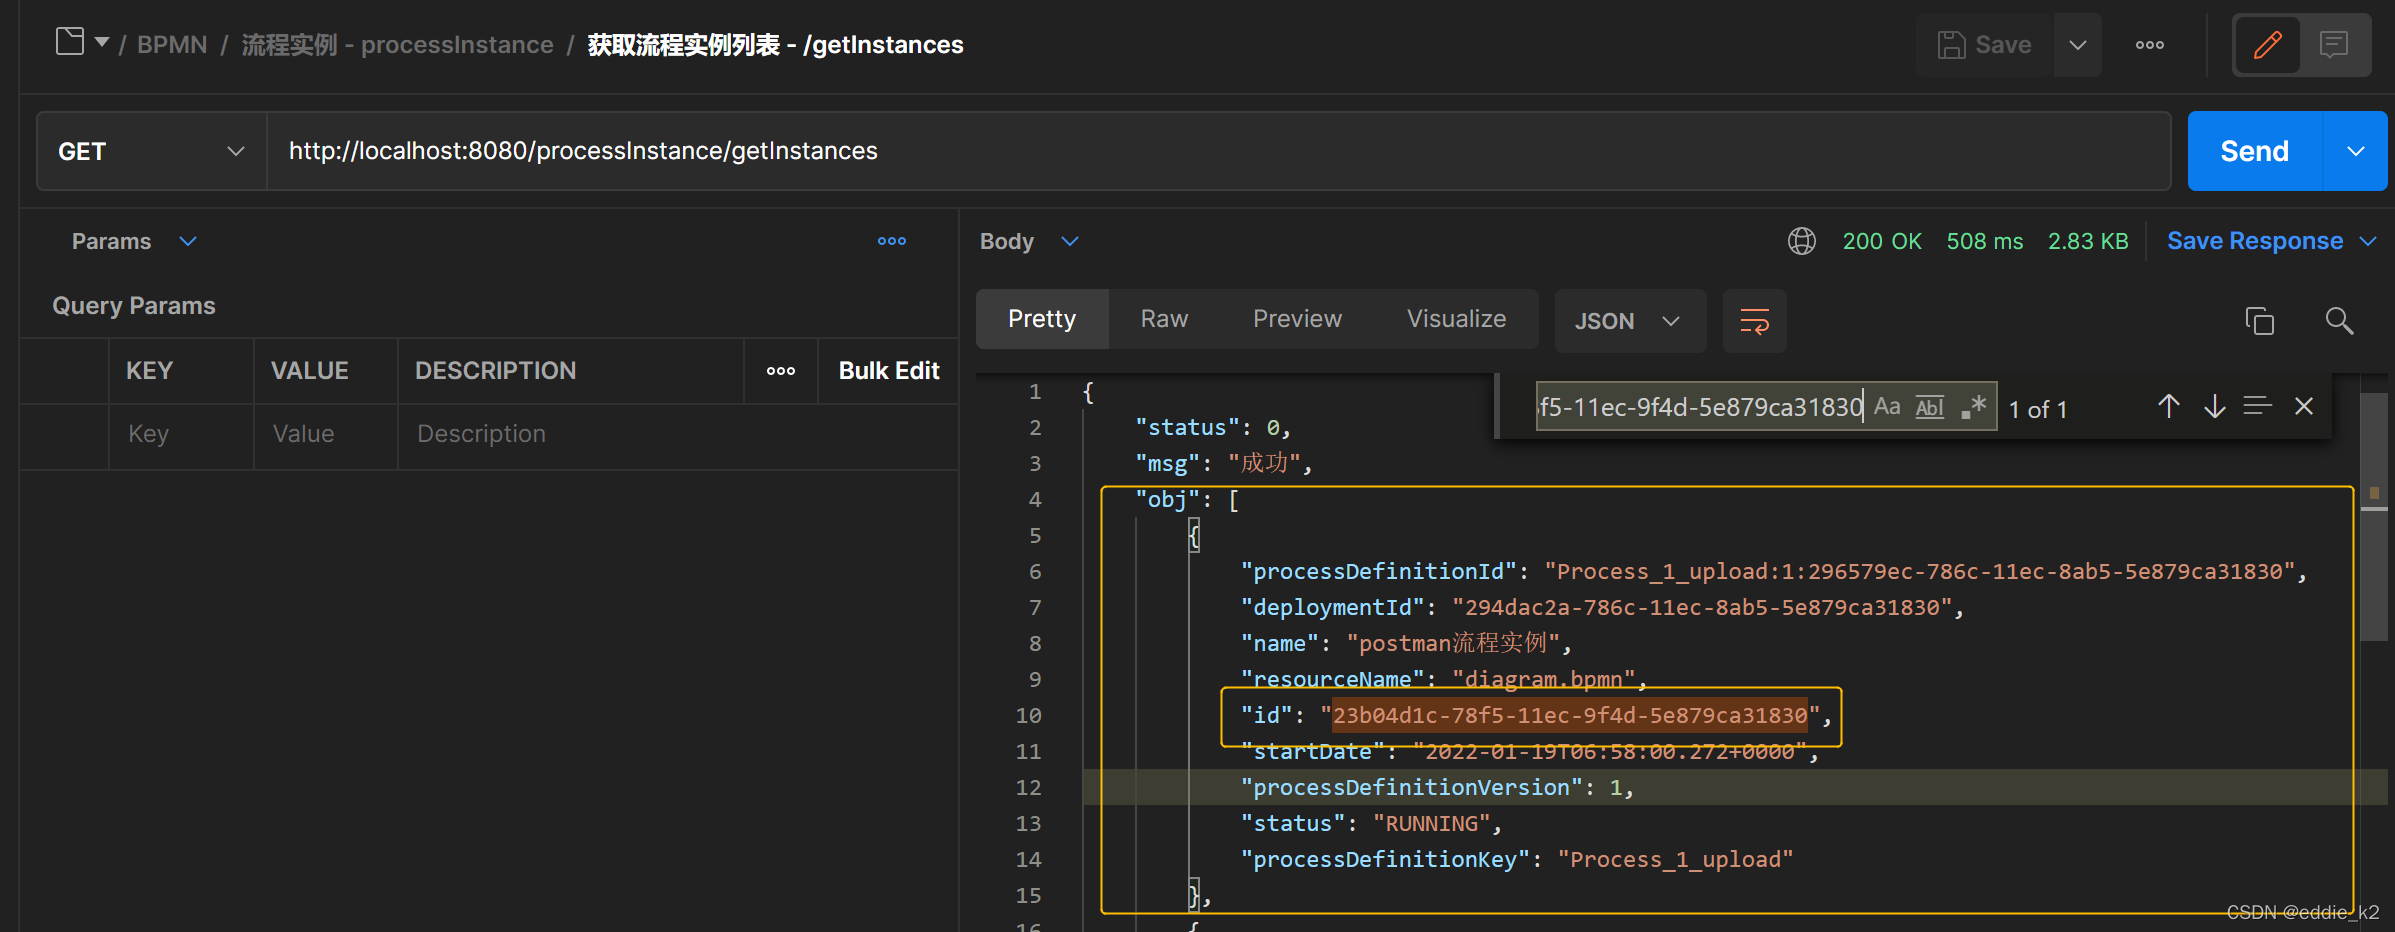Click the response vertical scrollbar

[x=2373, y=516]
